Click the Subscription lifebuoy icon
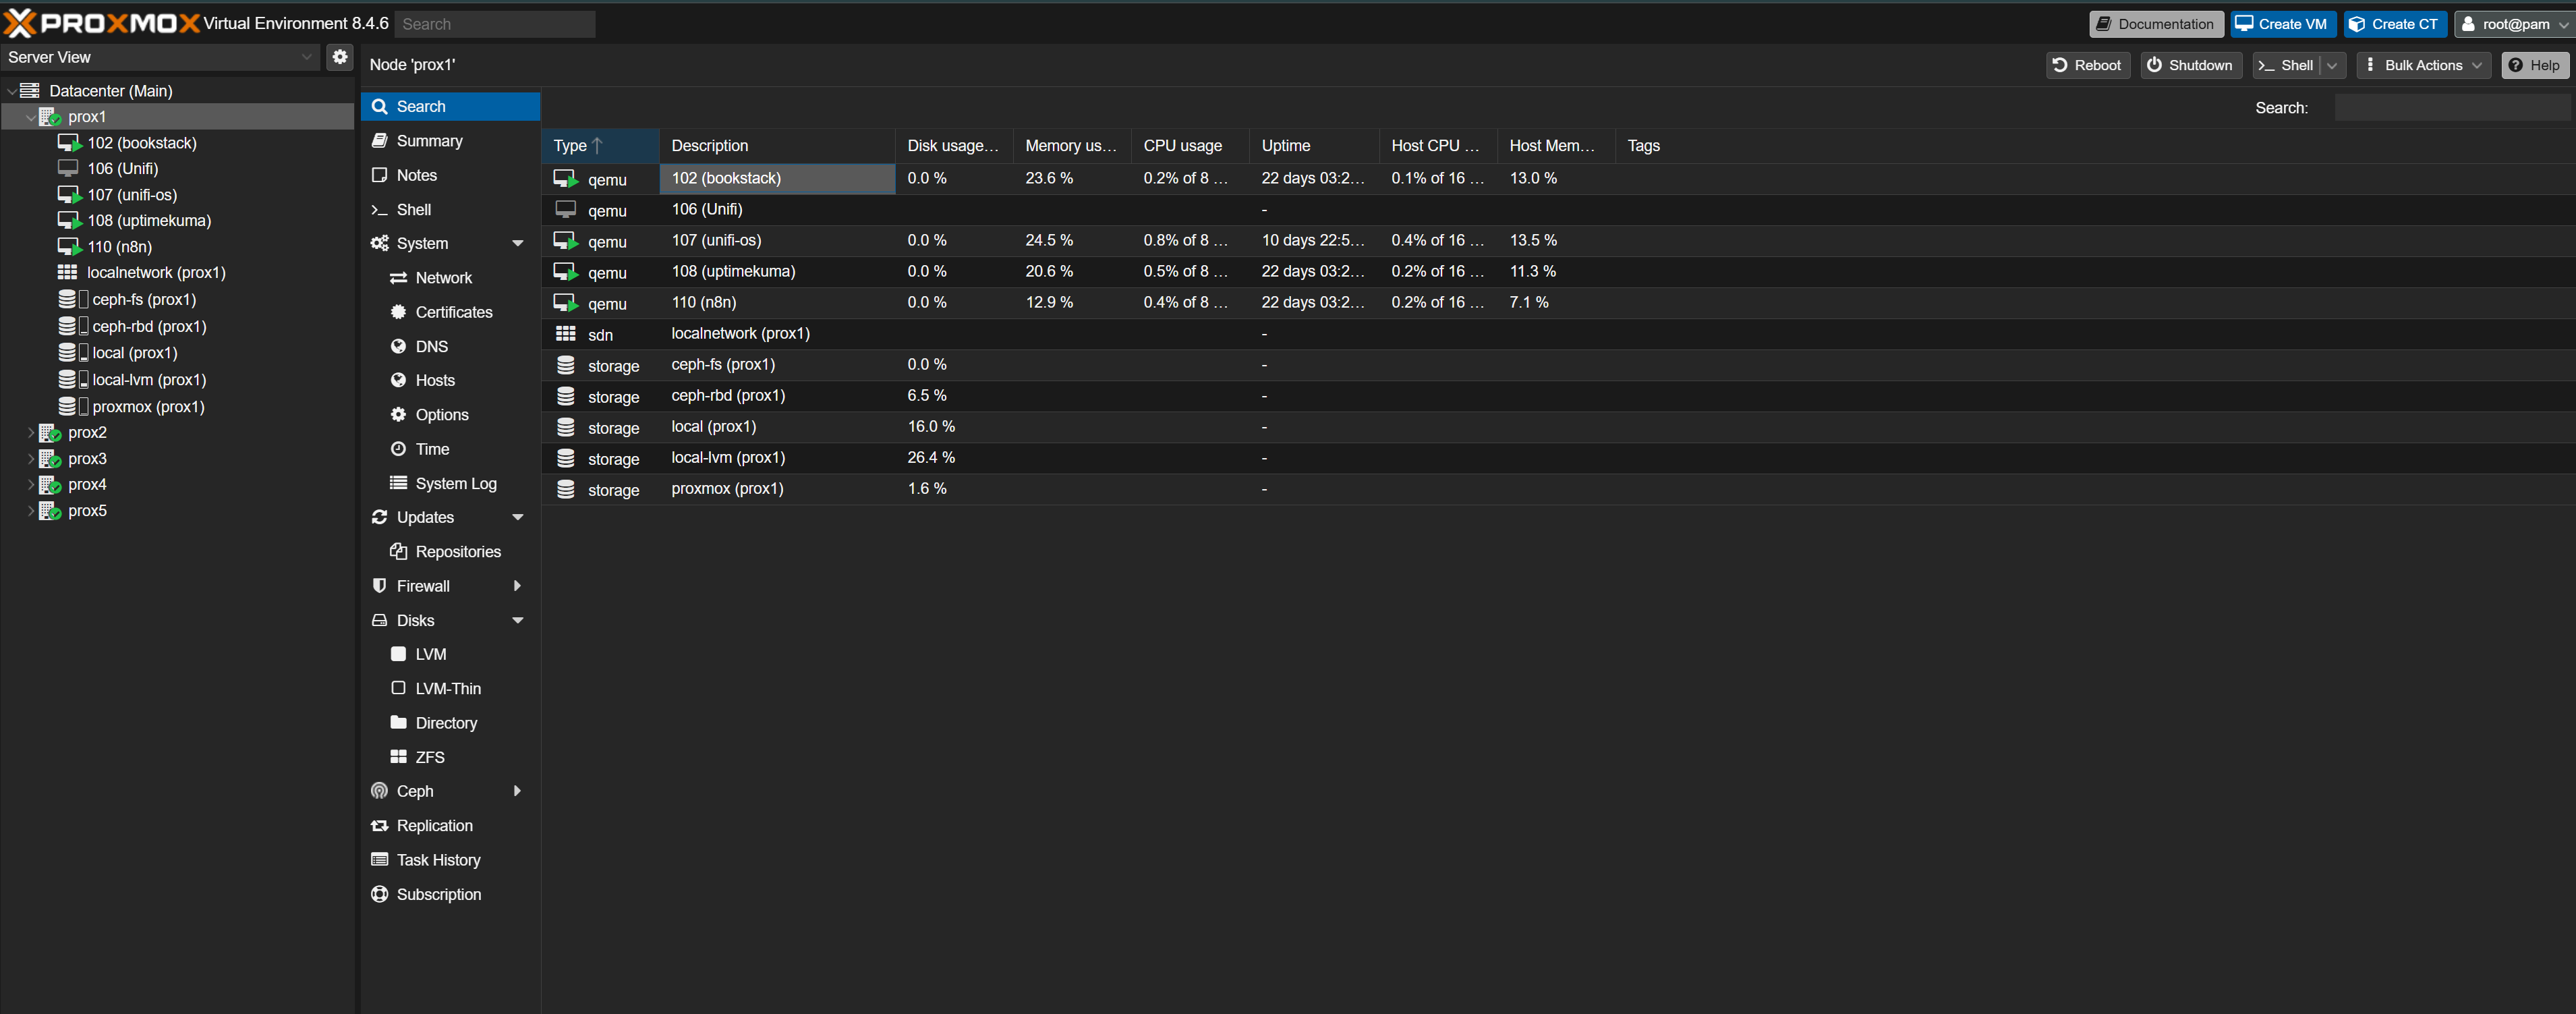 click(379, 894)
